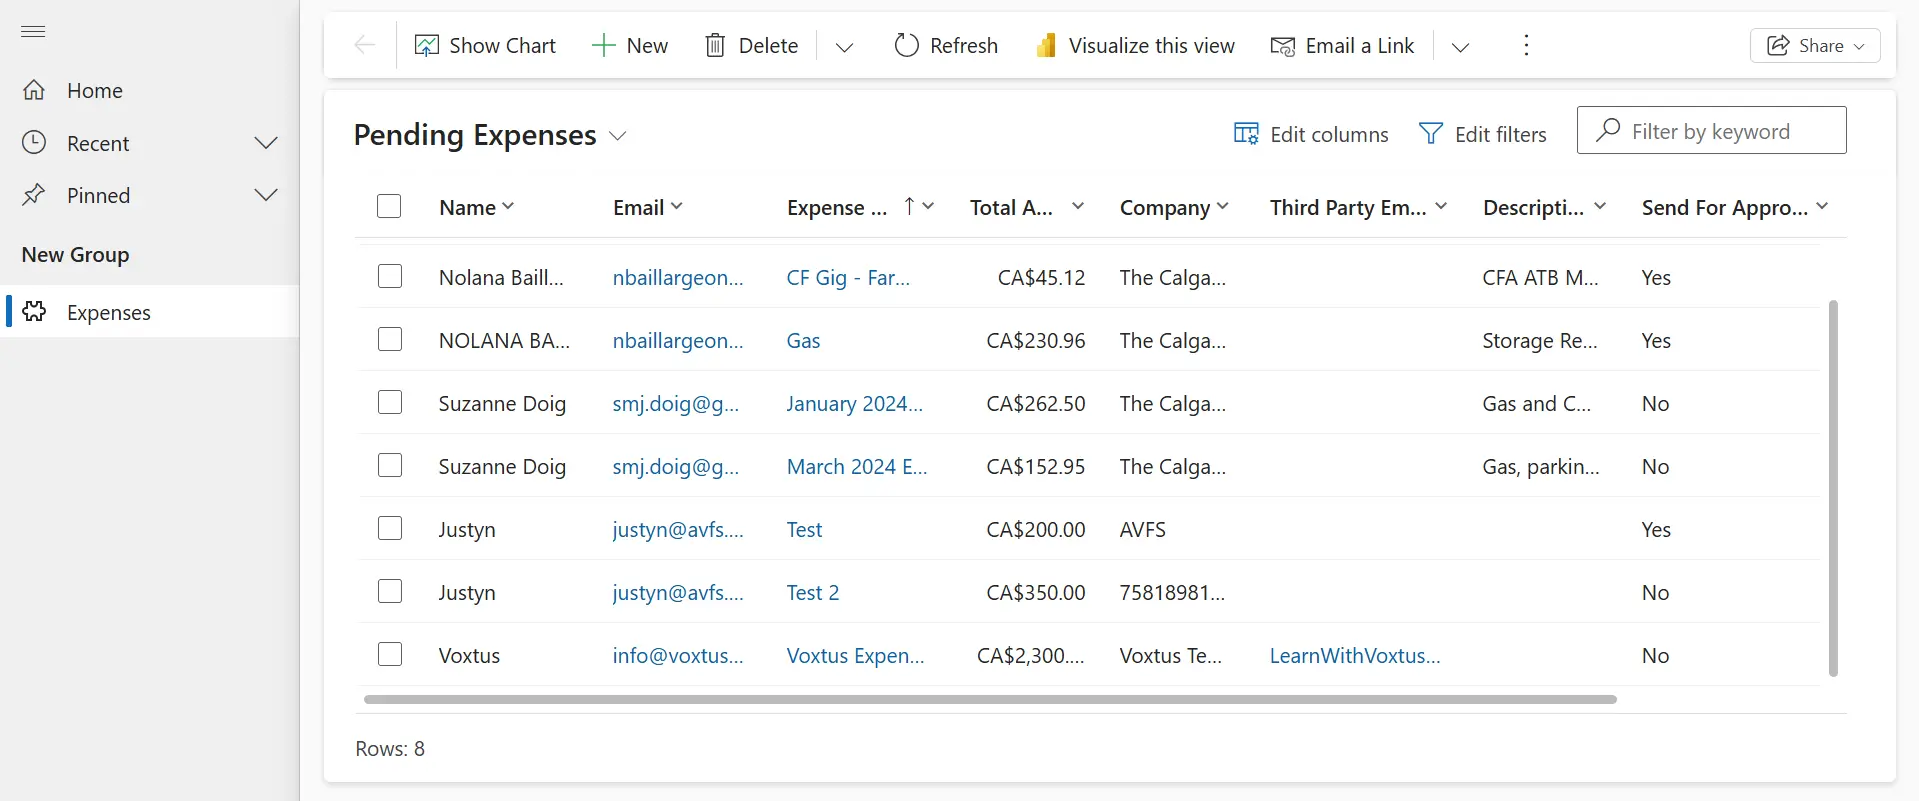Screen dimensions: 1919x801
Task: Click the CA$230.96 total amount cell
Action: [x=1036, y=341]
